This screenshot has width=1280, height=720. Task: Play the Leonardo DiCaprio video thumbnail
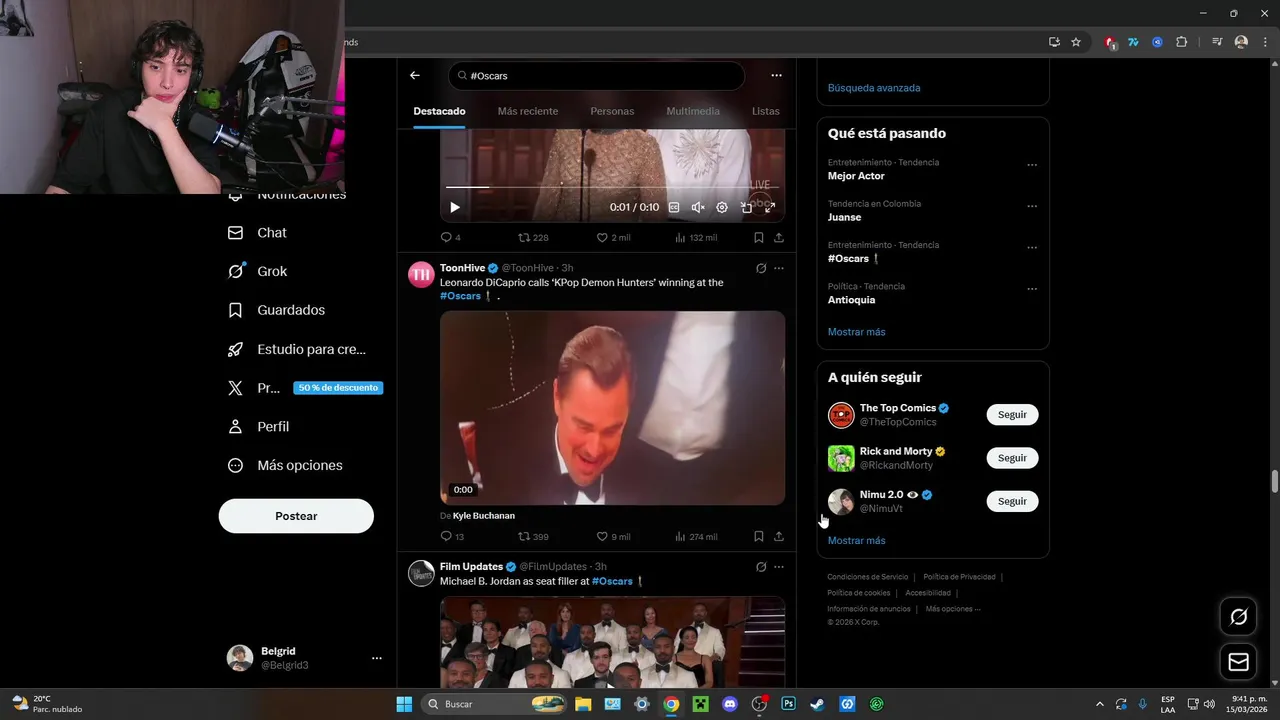coord(612,407)
